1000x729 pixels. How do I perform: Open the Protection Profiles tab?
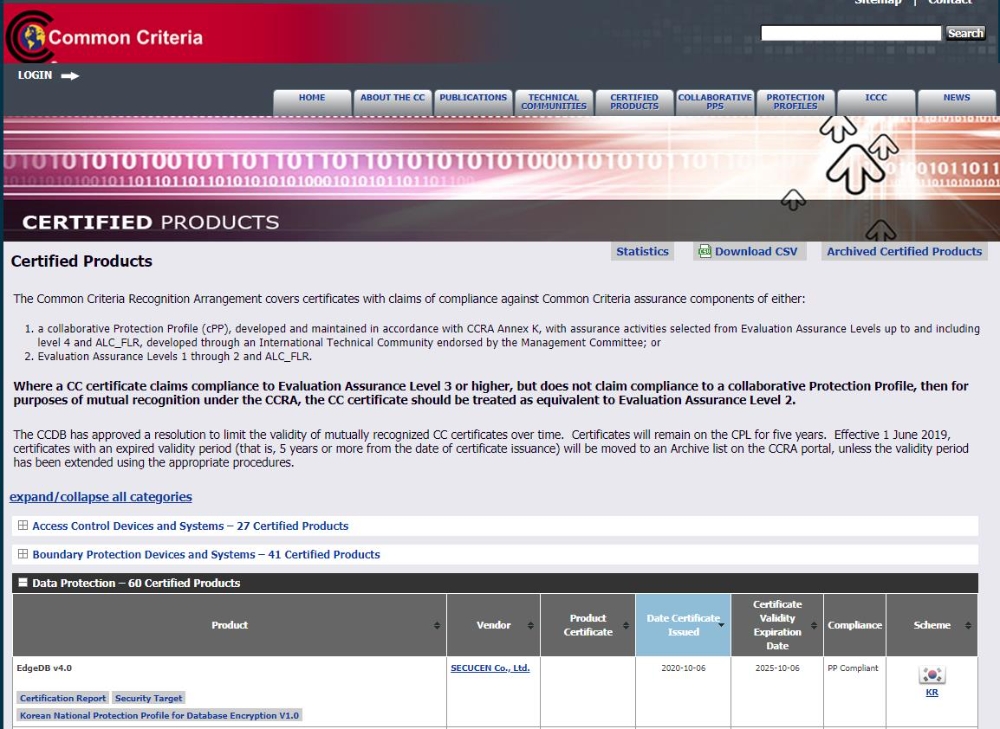tap(796, 102)
